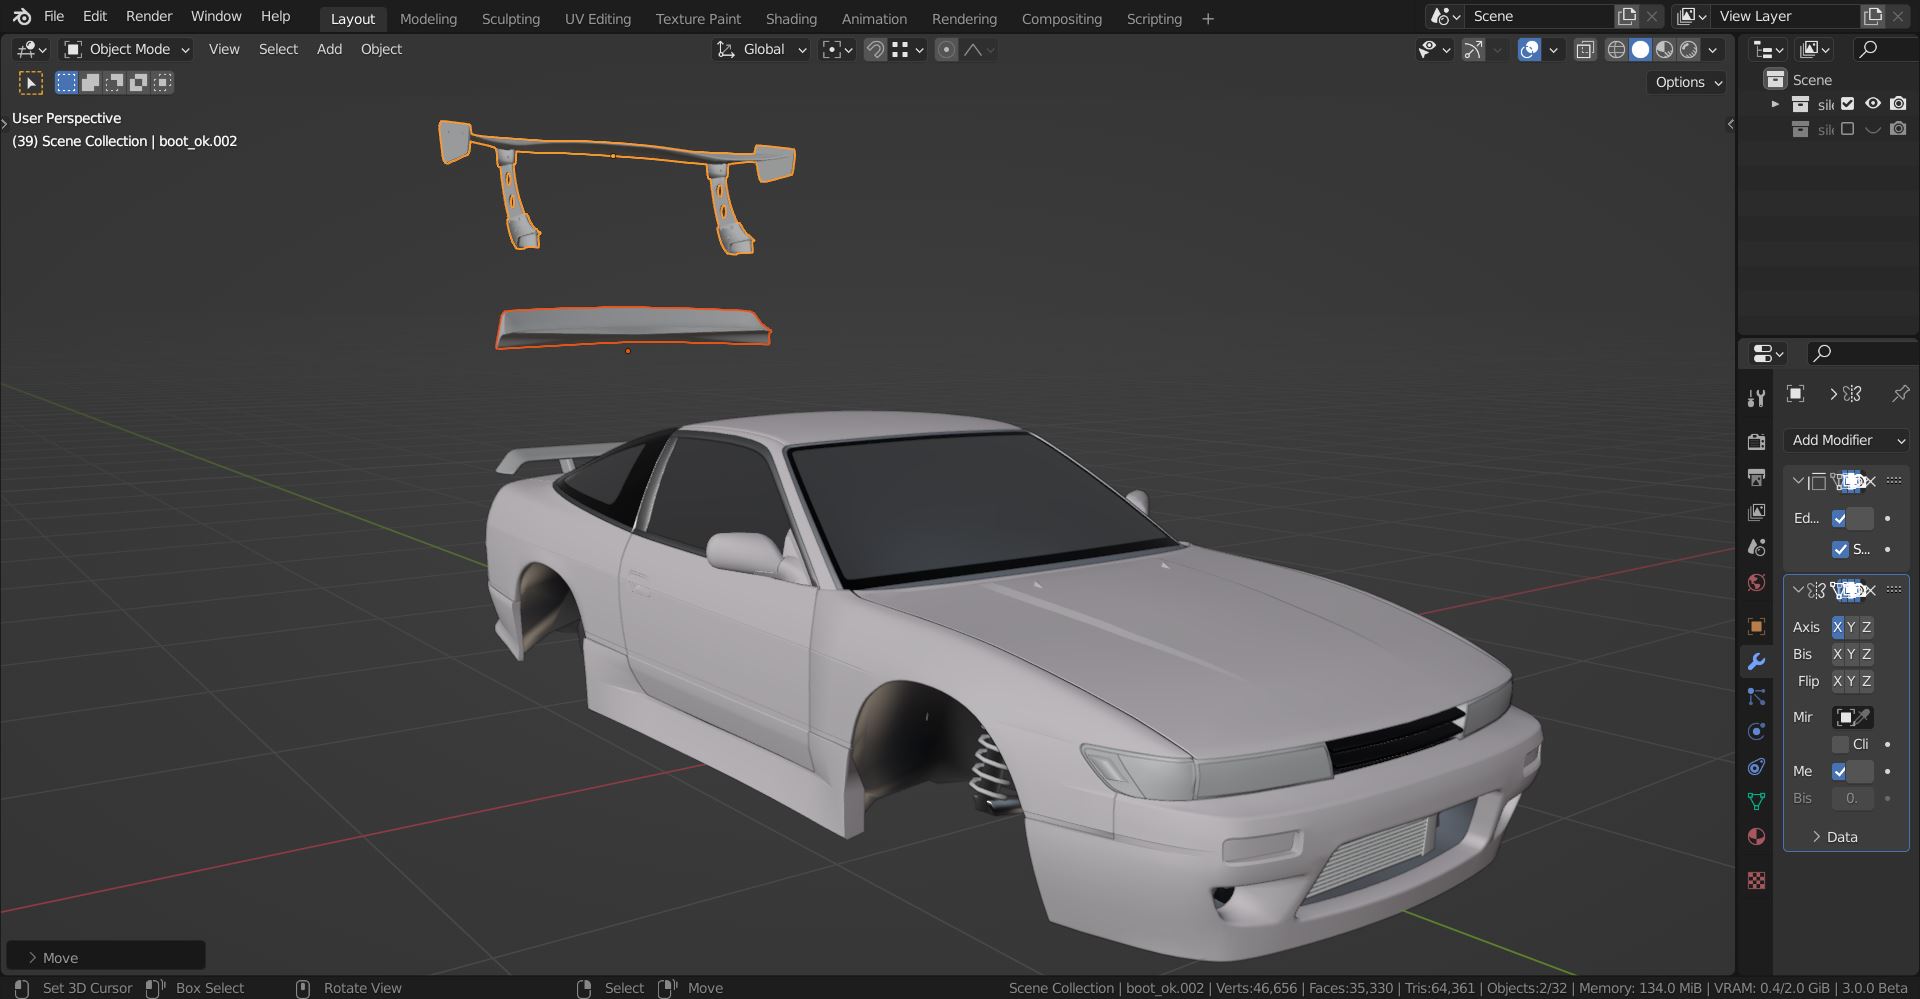Open the viewport editor type selector
The image size is (1920, 999).
point(32,49)
